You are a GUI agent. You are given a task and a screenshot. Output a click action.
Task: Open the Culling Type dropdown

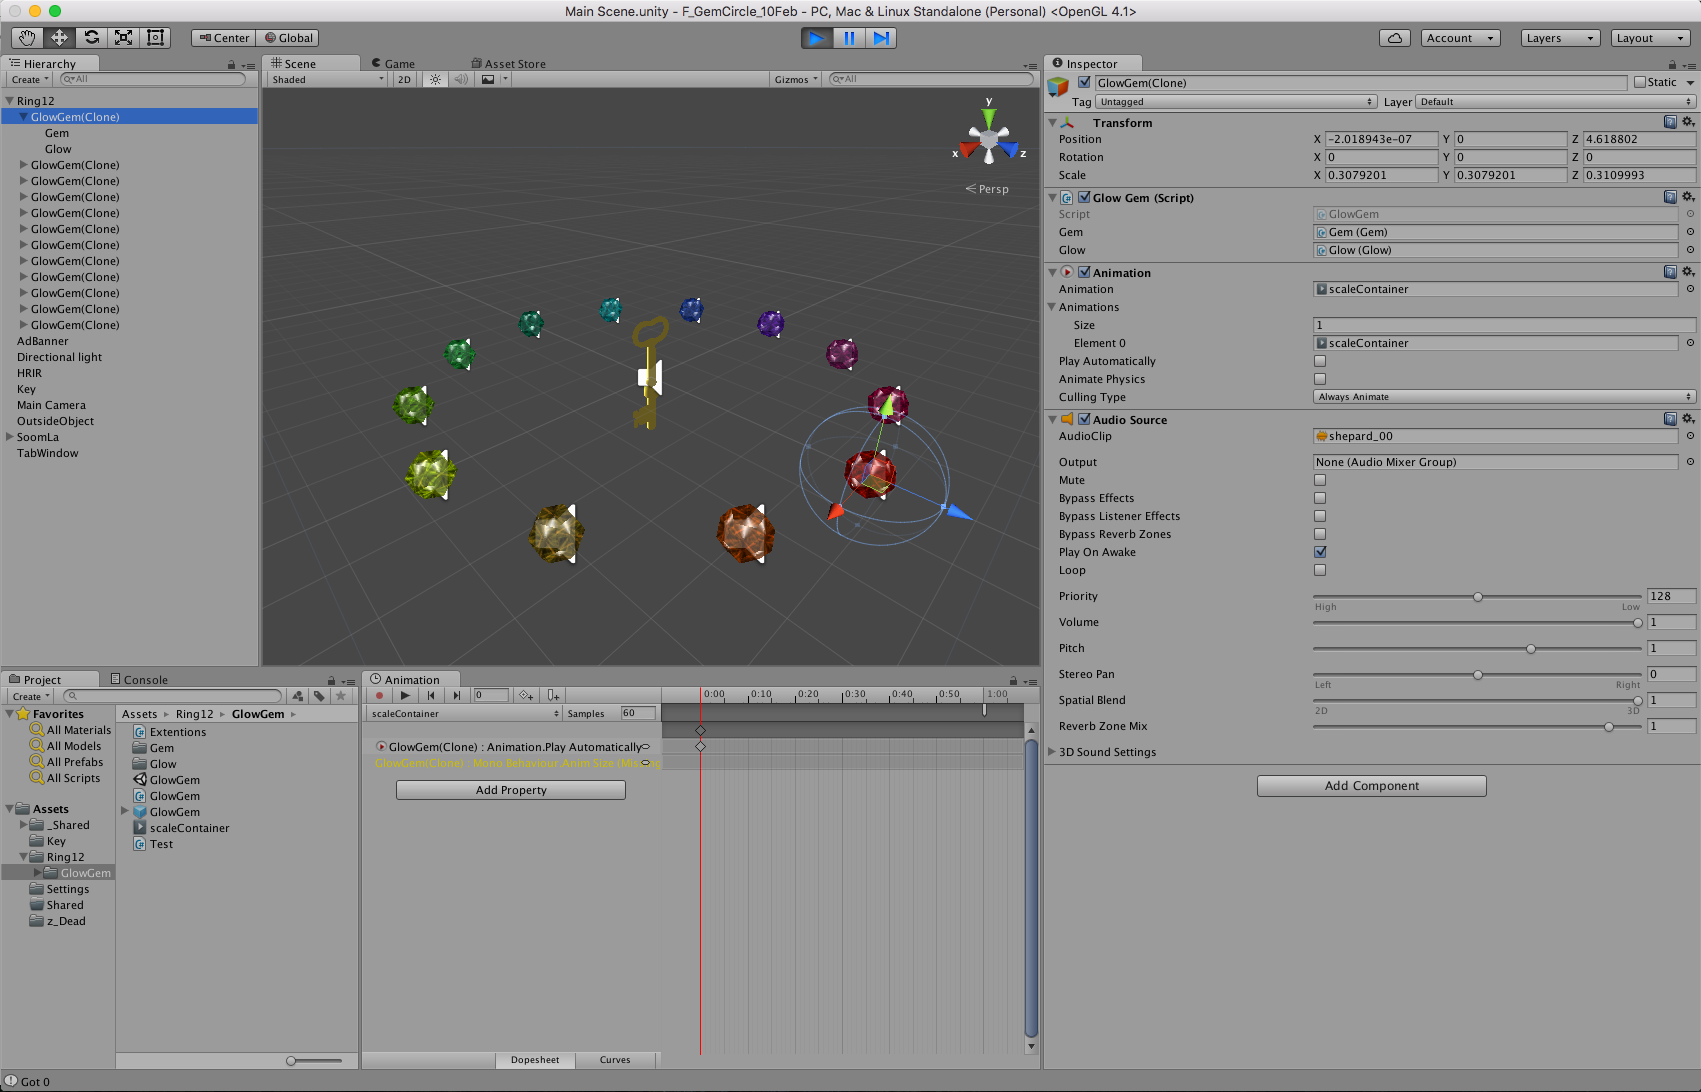[x=1504, y=397]
